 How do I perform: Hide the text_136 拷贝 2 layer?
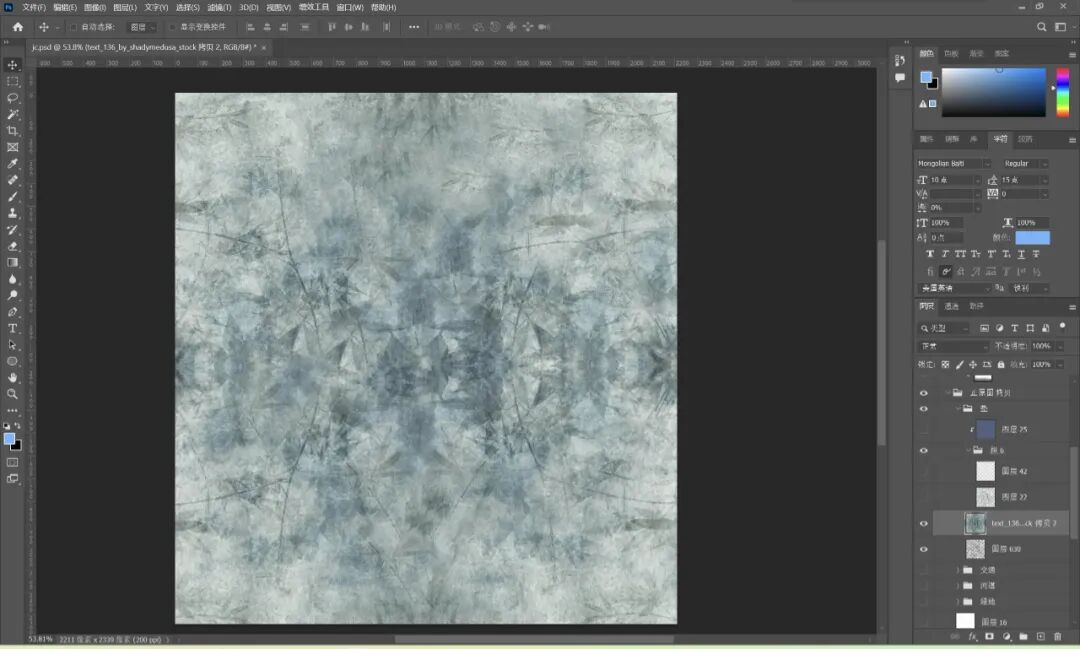[924, 524]
